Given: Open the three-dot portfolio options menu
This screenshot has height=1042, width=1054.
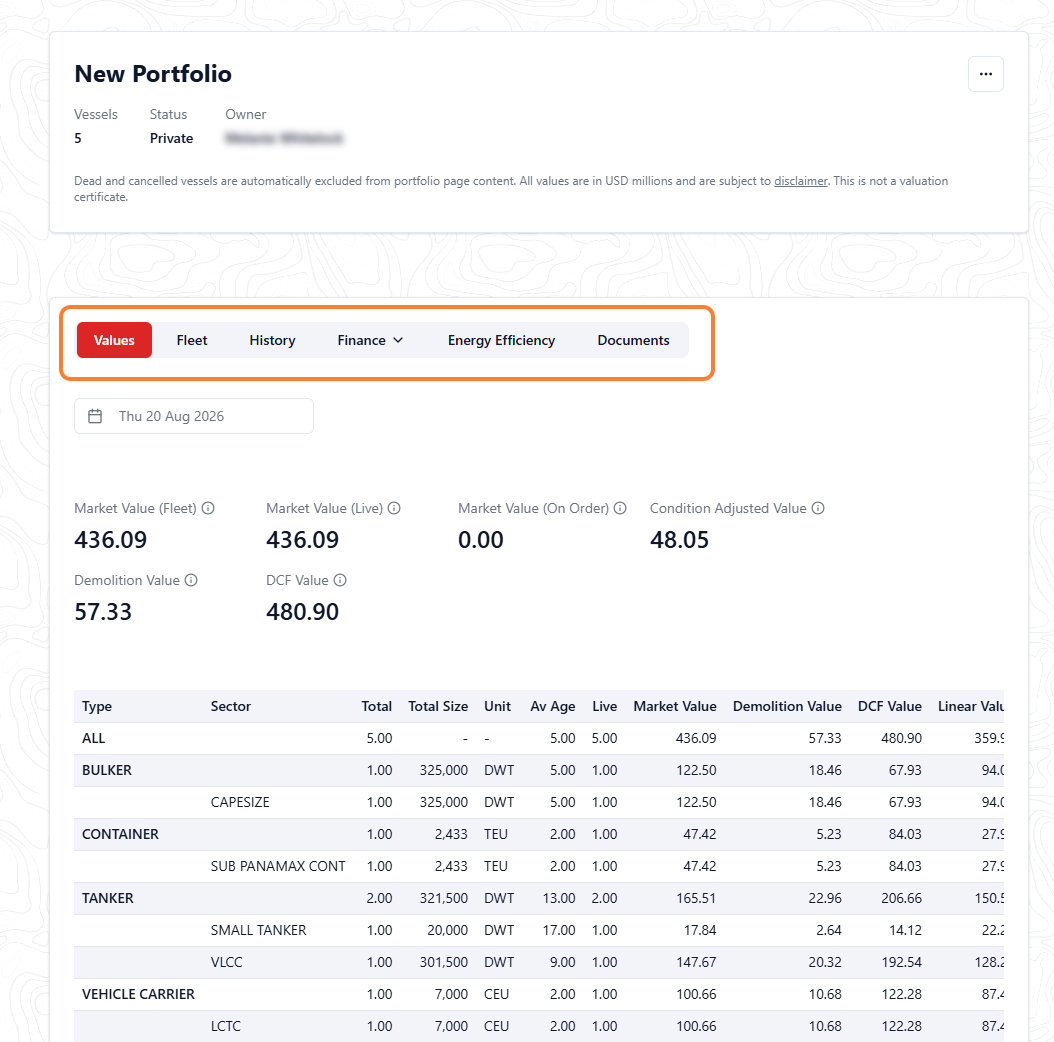Looking at the screenshot, I should point(985,74).
